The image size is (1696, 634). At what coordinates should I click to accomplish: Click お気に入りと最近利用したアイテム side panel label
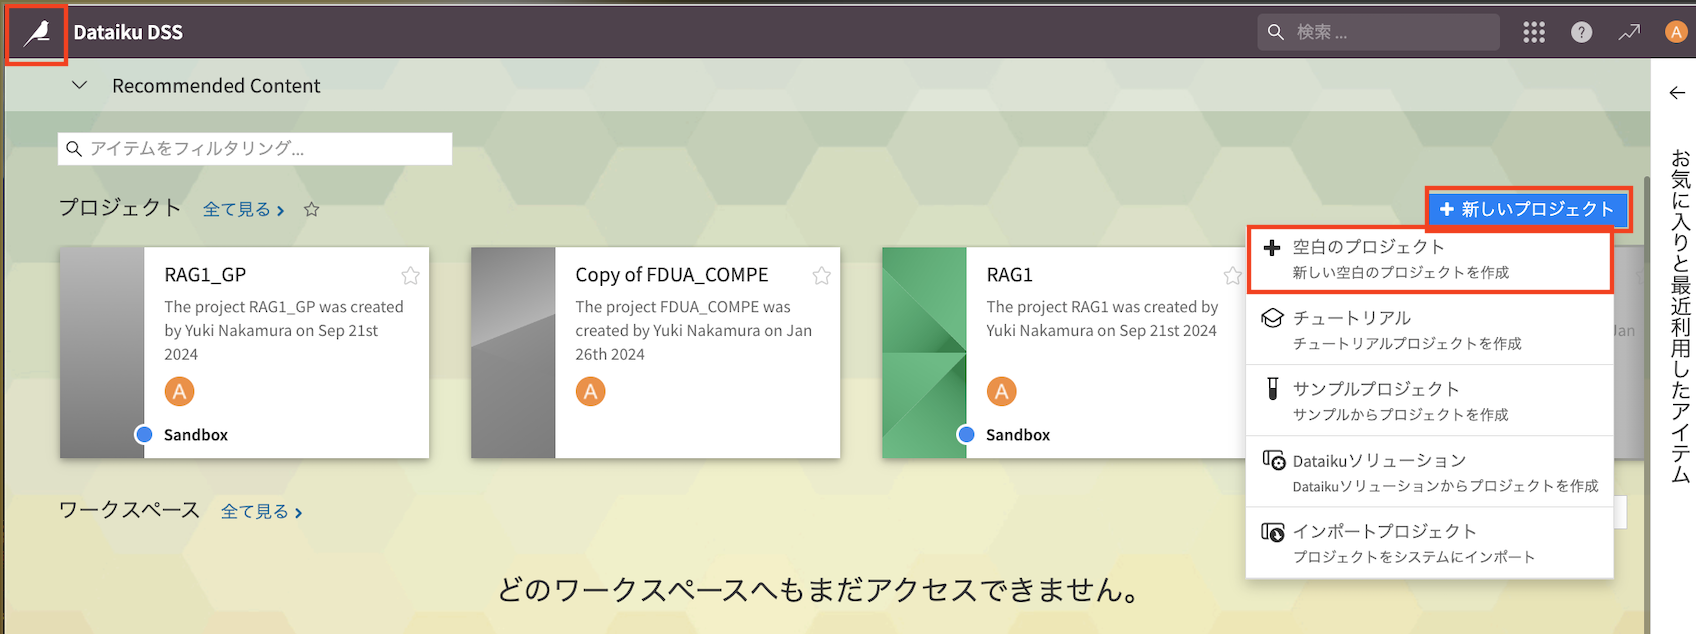click(1680, 316)
